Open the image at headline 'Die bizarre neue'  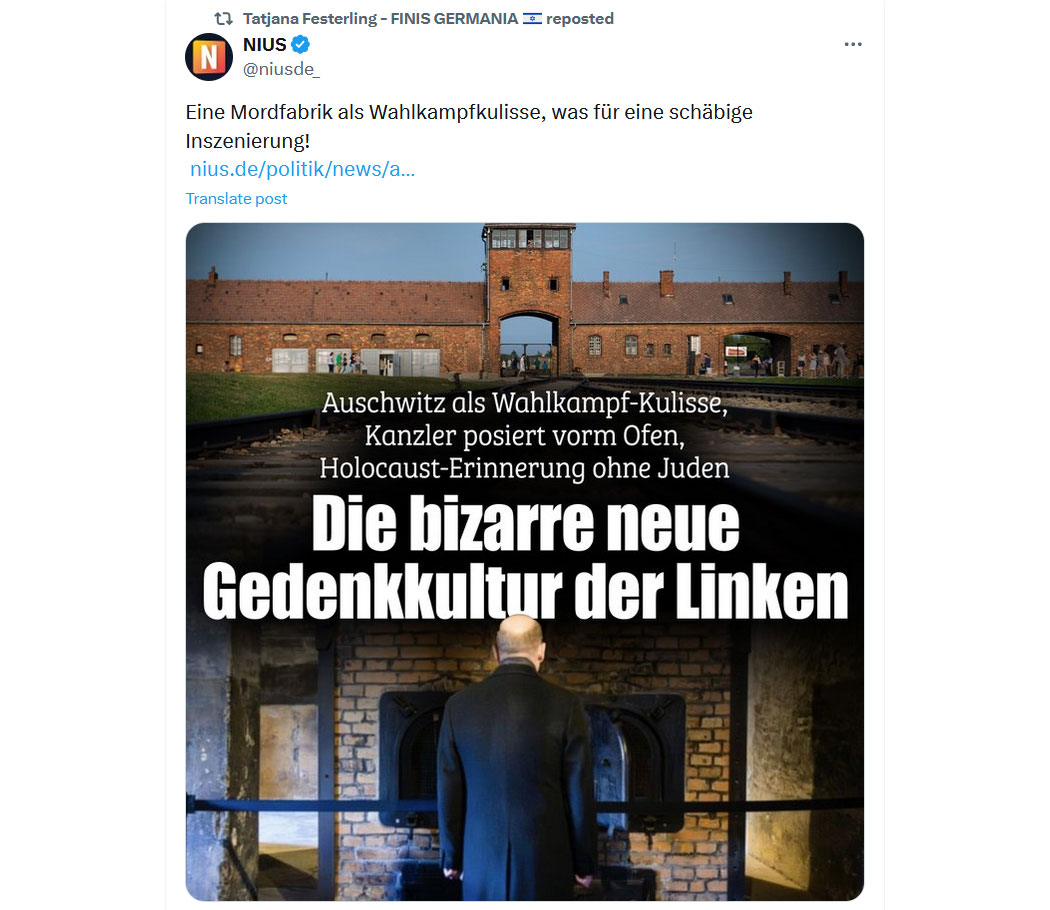pyautogui.click(x=526, y=523)
